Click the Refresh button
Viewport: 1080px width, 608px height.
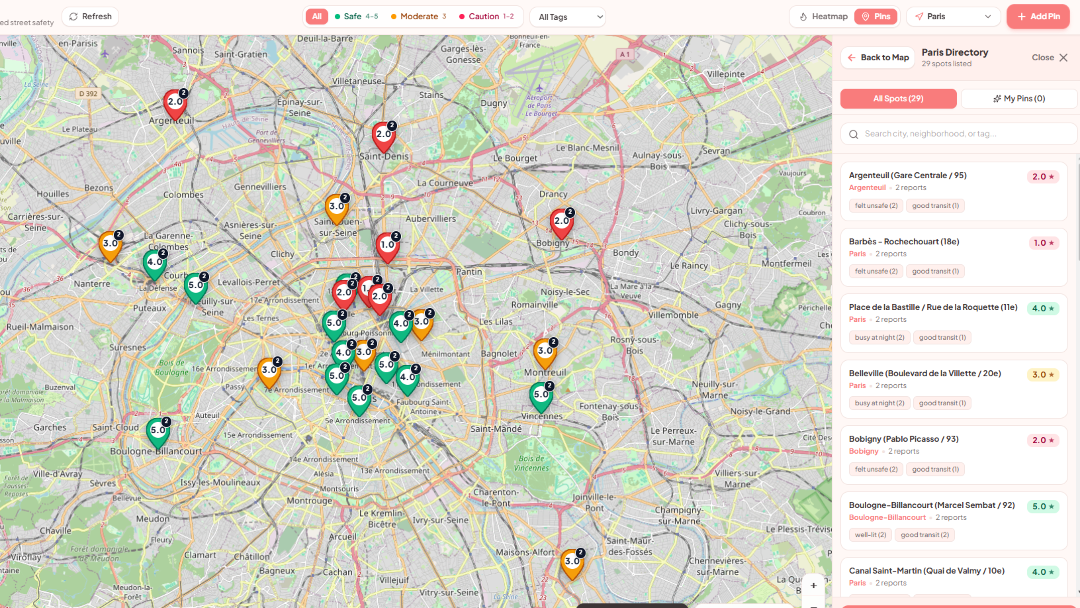(90, 17)
